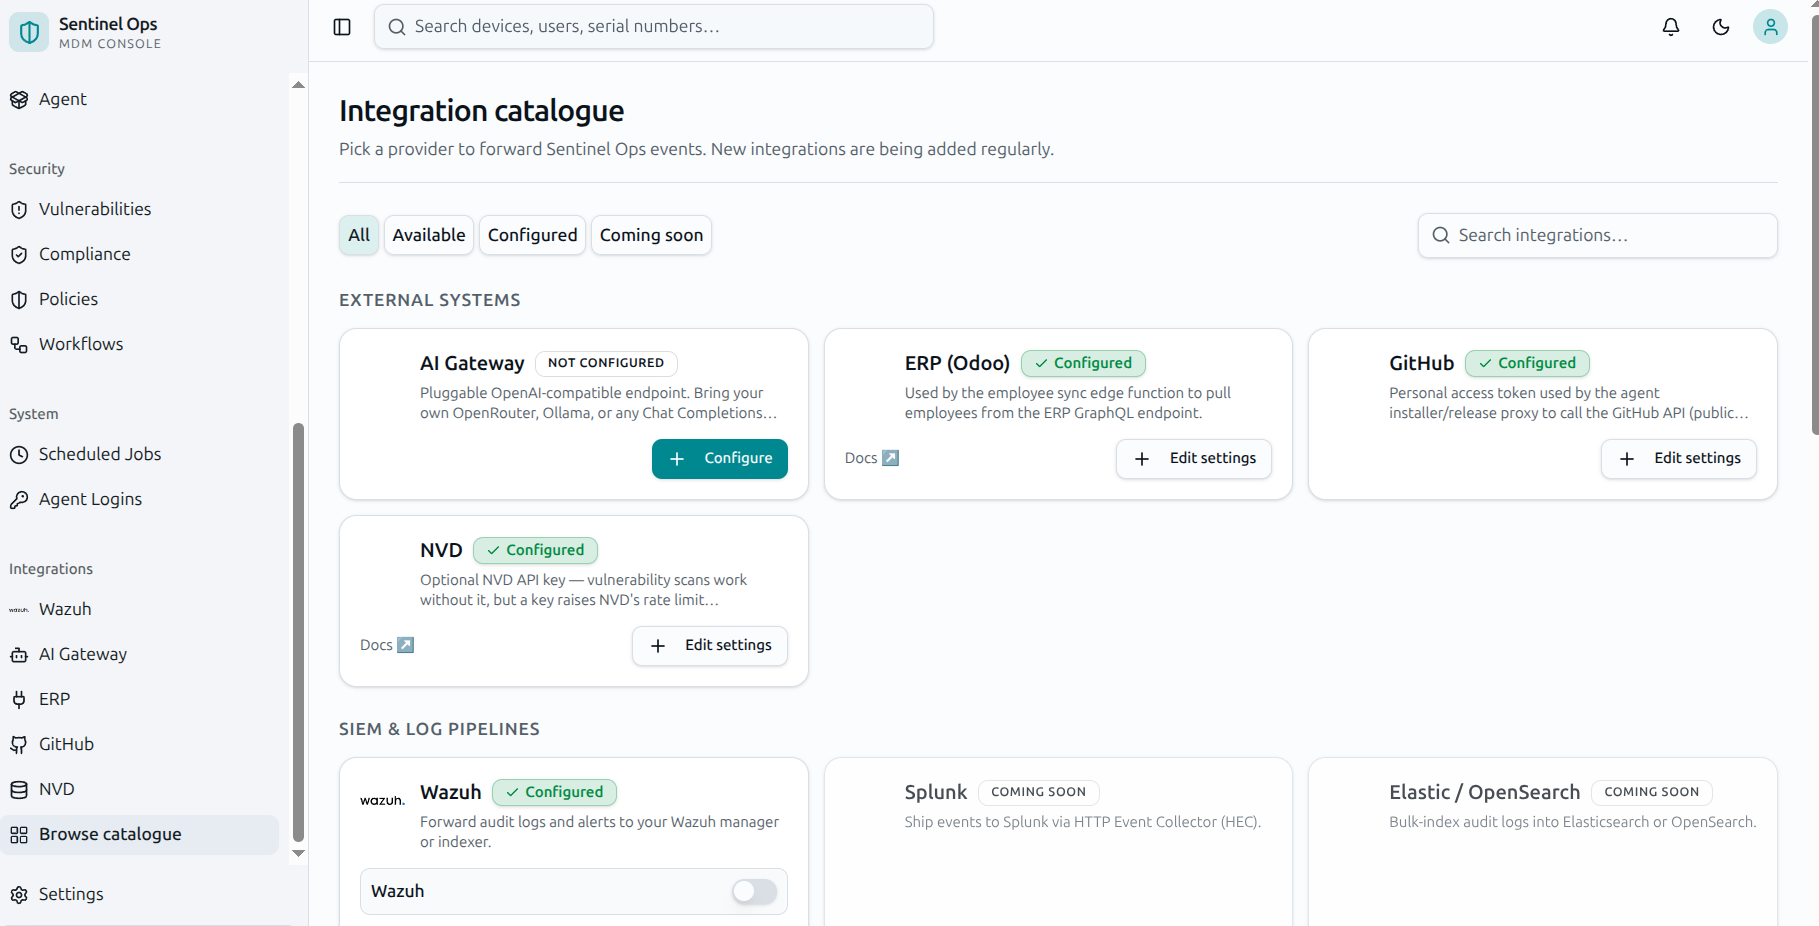Click the ERP plug icon in sidebar
Screen dimensions: 1819x926
point(19,700)
